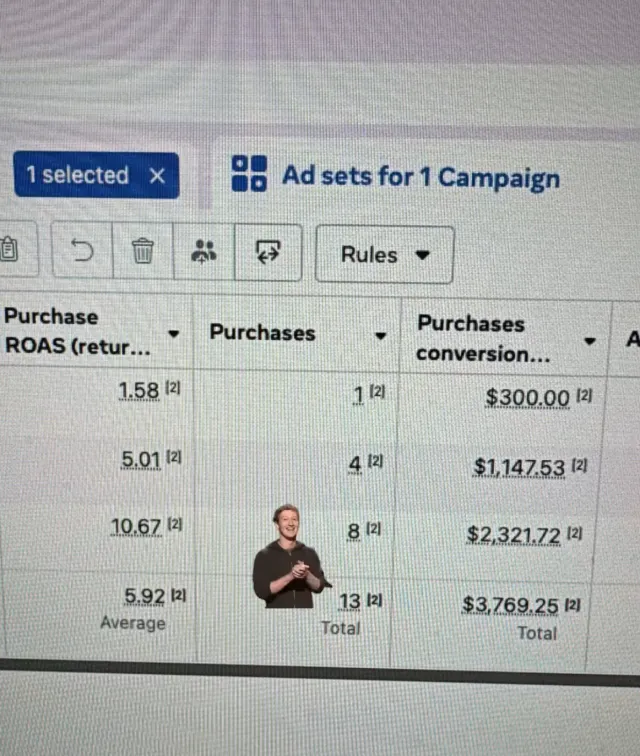
Task: Select the 1 selected campaigns tab
Action: (x=96, y=175)
